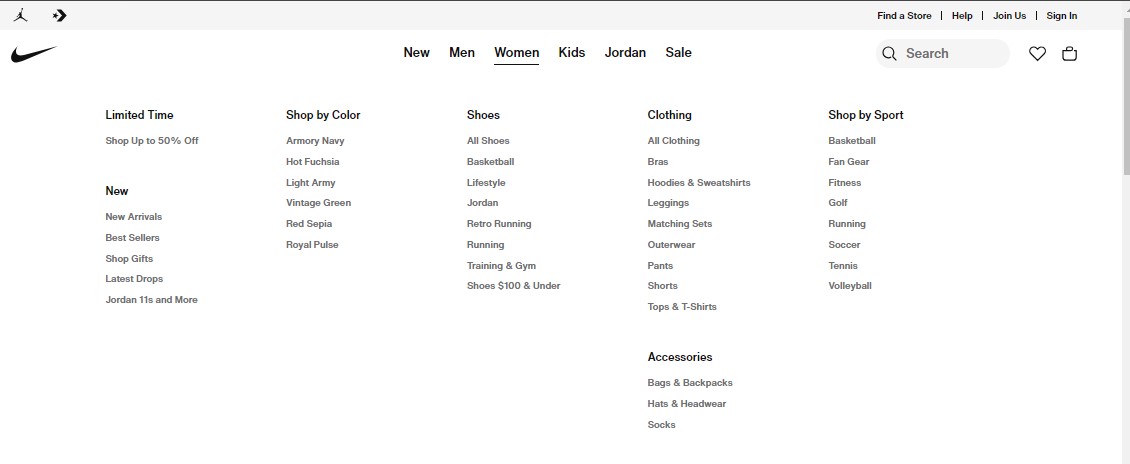View All Clothing
The width and height of the screenshot is (1130, 464).
pyautogui.click(x=673, y=140)
